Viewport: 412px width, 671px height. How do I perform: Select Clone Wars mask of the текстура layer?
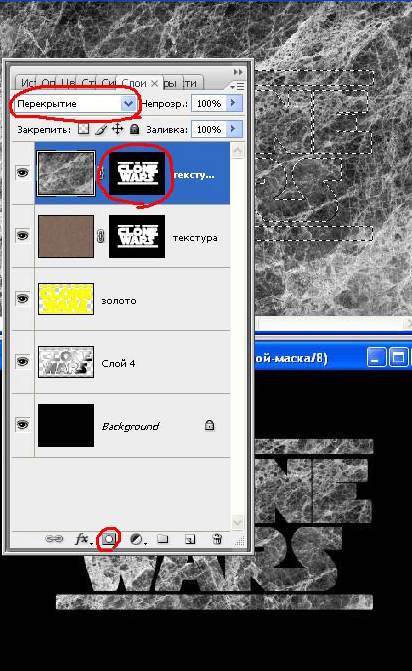tap(137, 236)
